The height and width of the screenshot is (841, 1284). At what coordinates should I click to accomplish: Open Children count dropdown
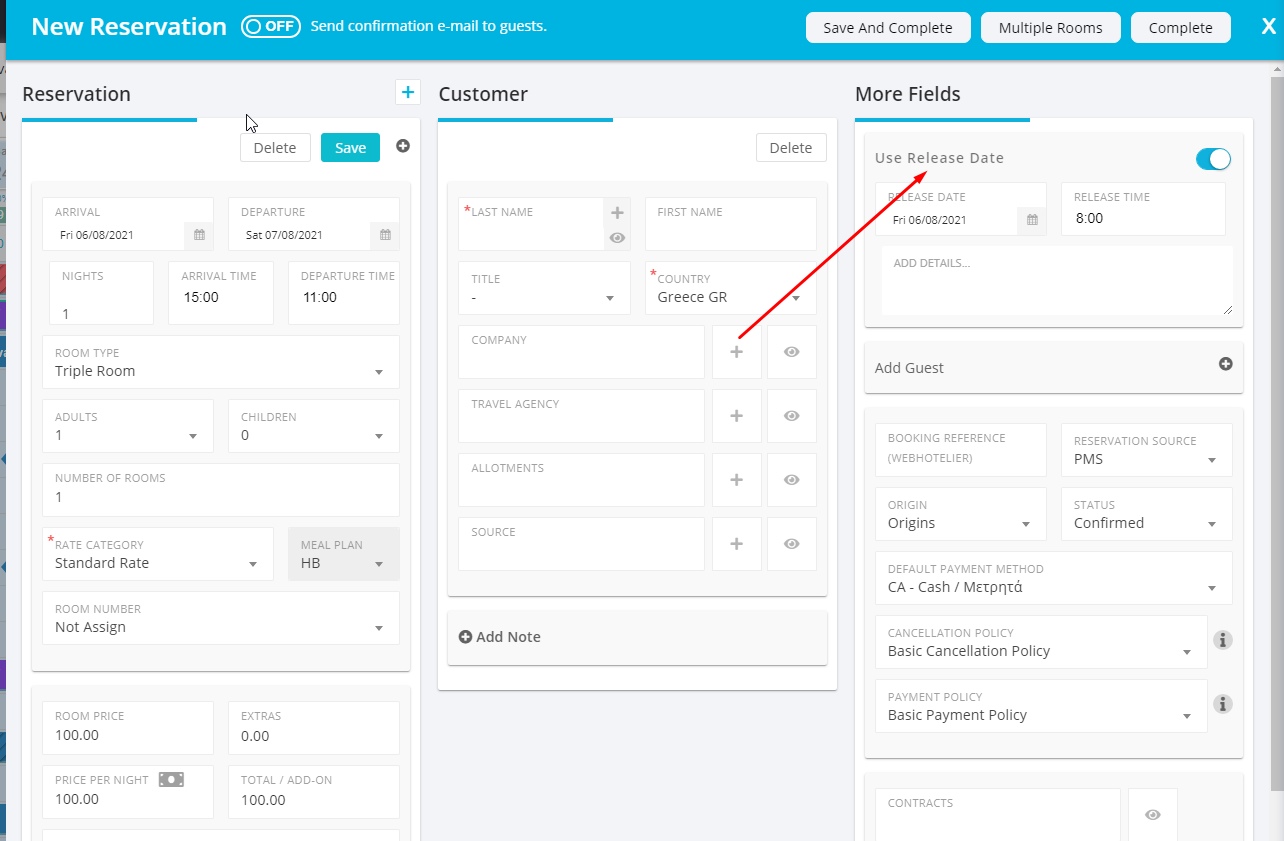314,426
